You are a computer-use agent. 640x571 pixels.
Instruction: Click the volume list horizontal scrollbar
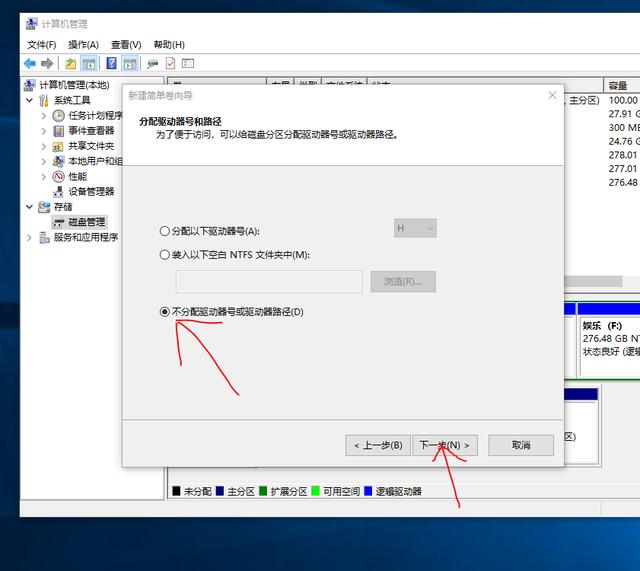(x=593, y=281)
